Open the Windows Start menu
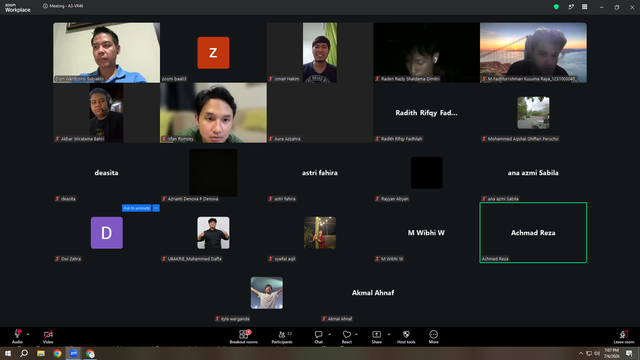This screenshot has width=640, height=360. click(8, 353)
